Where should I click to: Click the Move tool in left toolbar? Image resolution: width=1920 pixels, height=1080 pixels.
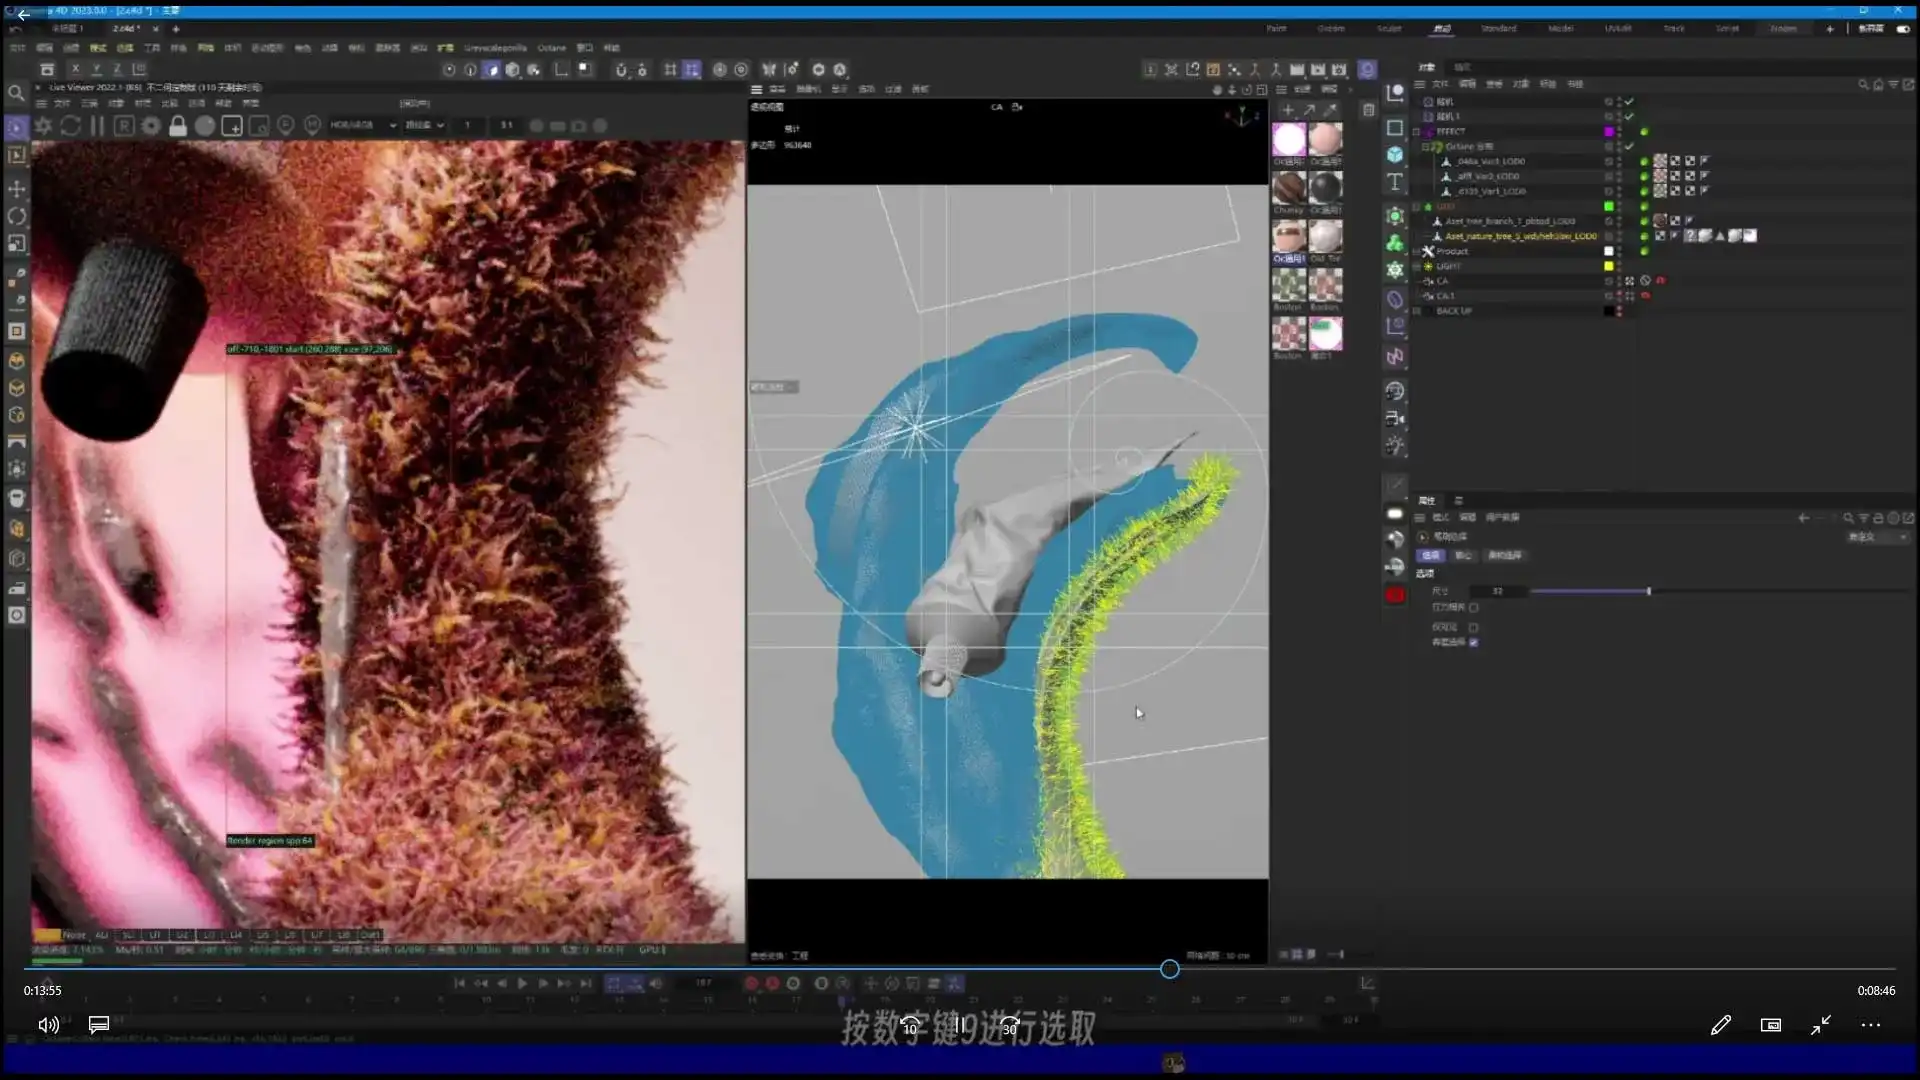pyautogui.click(x=17, y=189)
